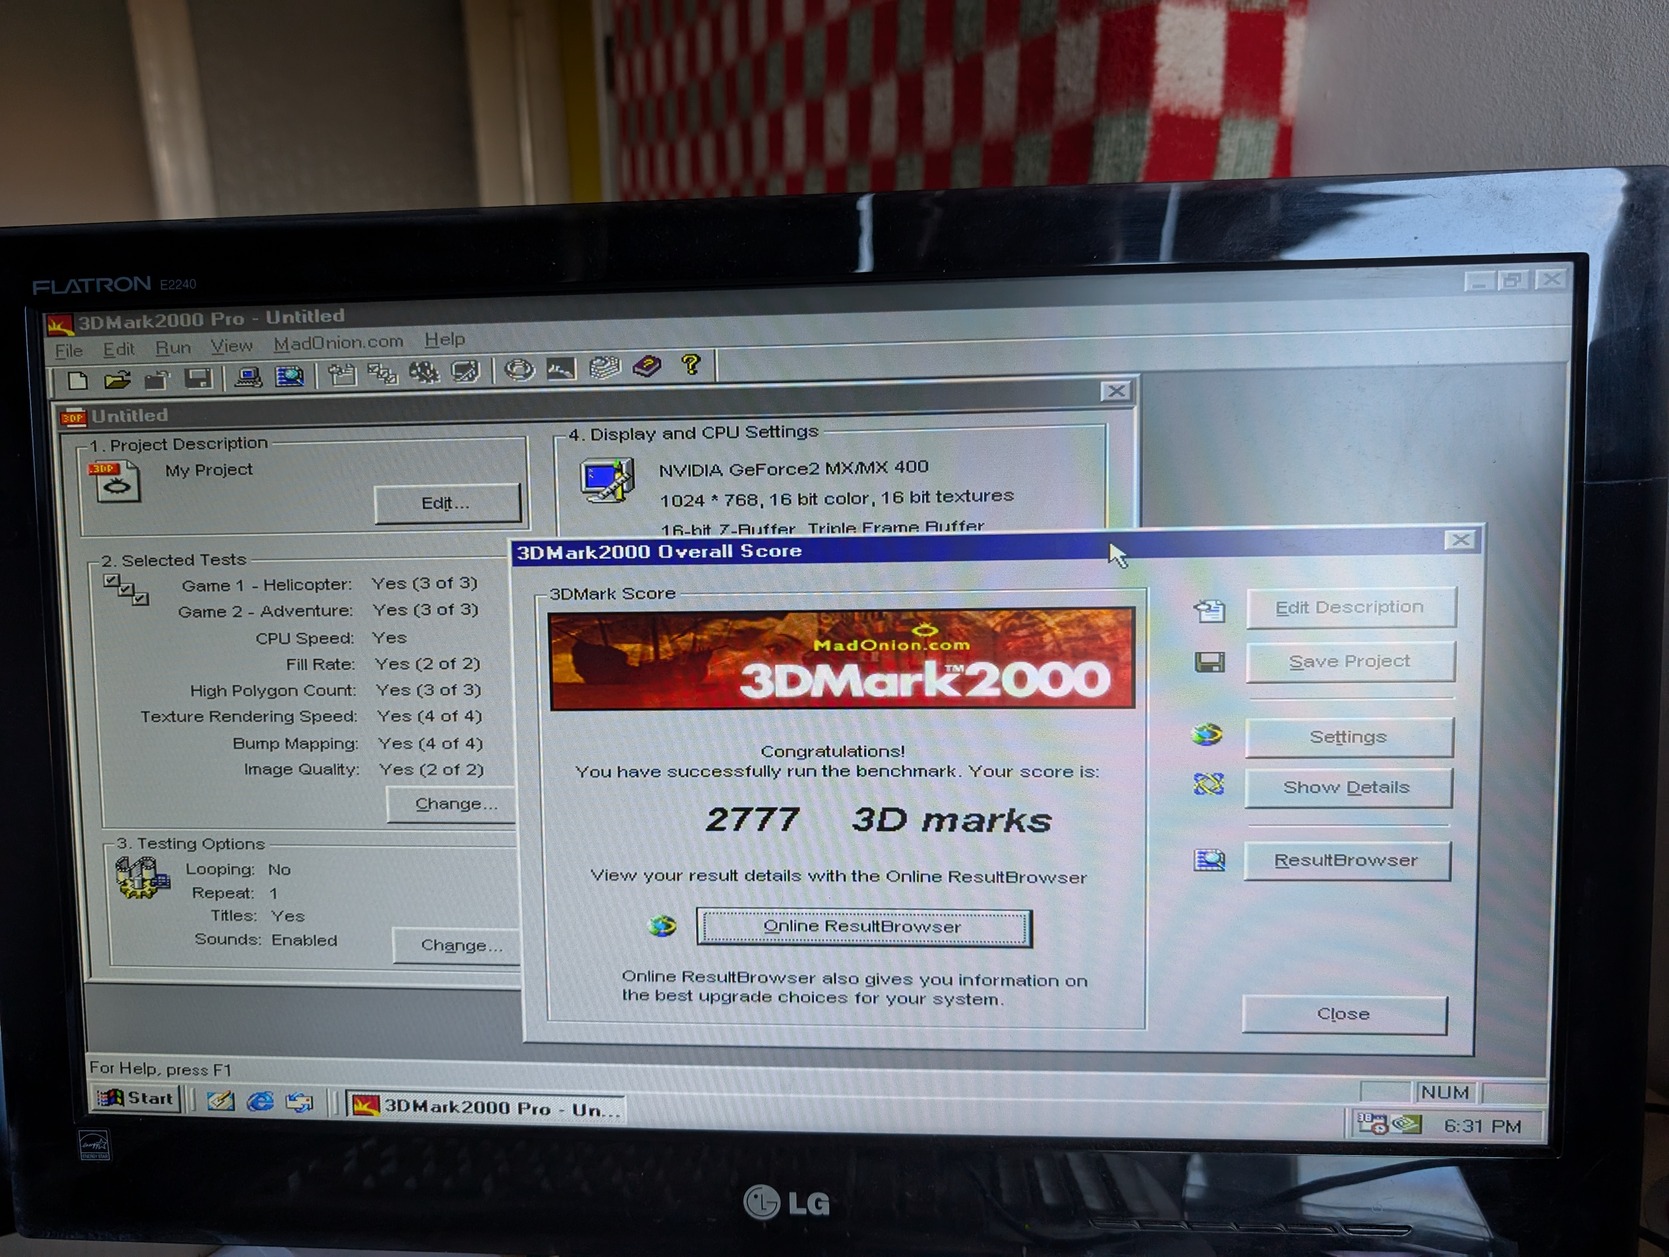Click the ResultBrowser button below Show Details

click(x=1346, y=861)
